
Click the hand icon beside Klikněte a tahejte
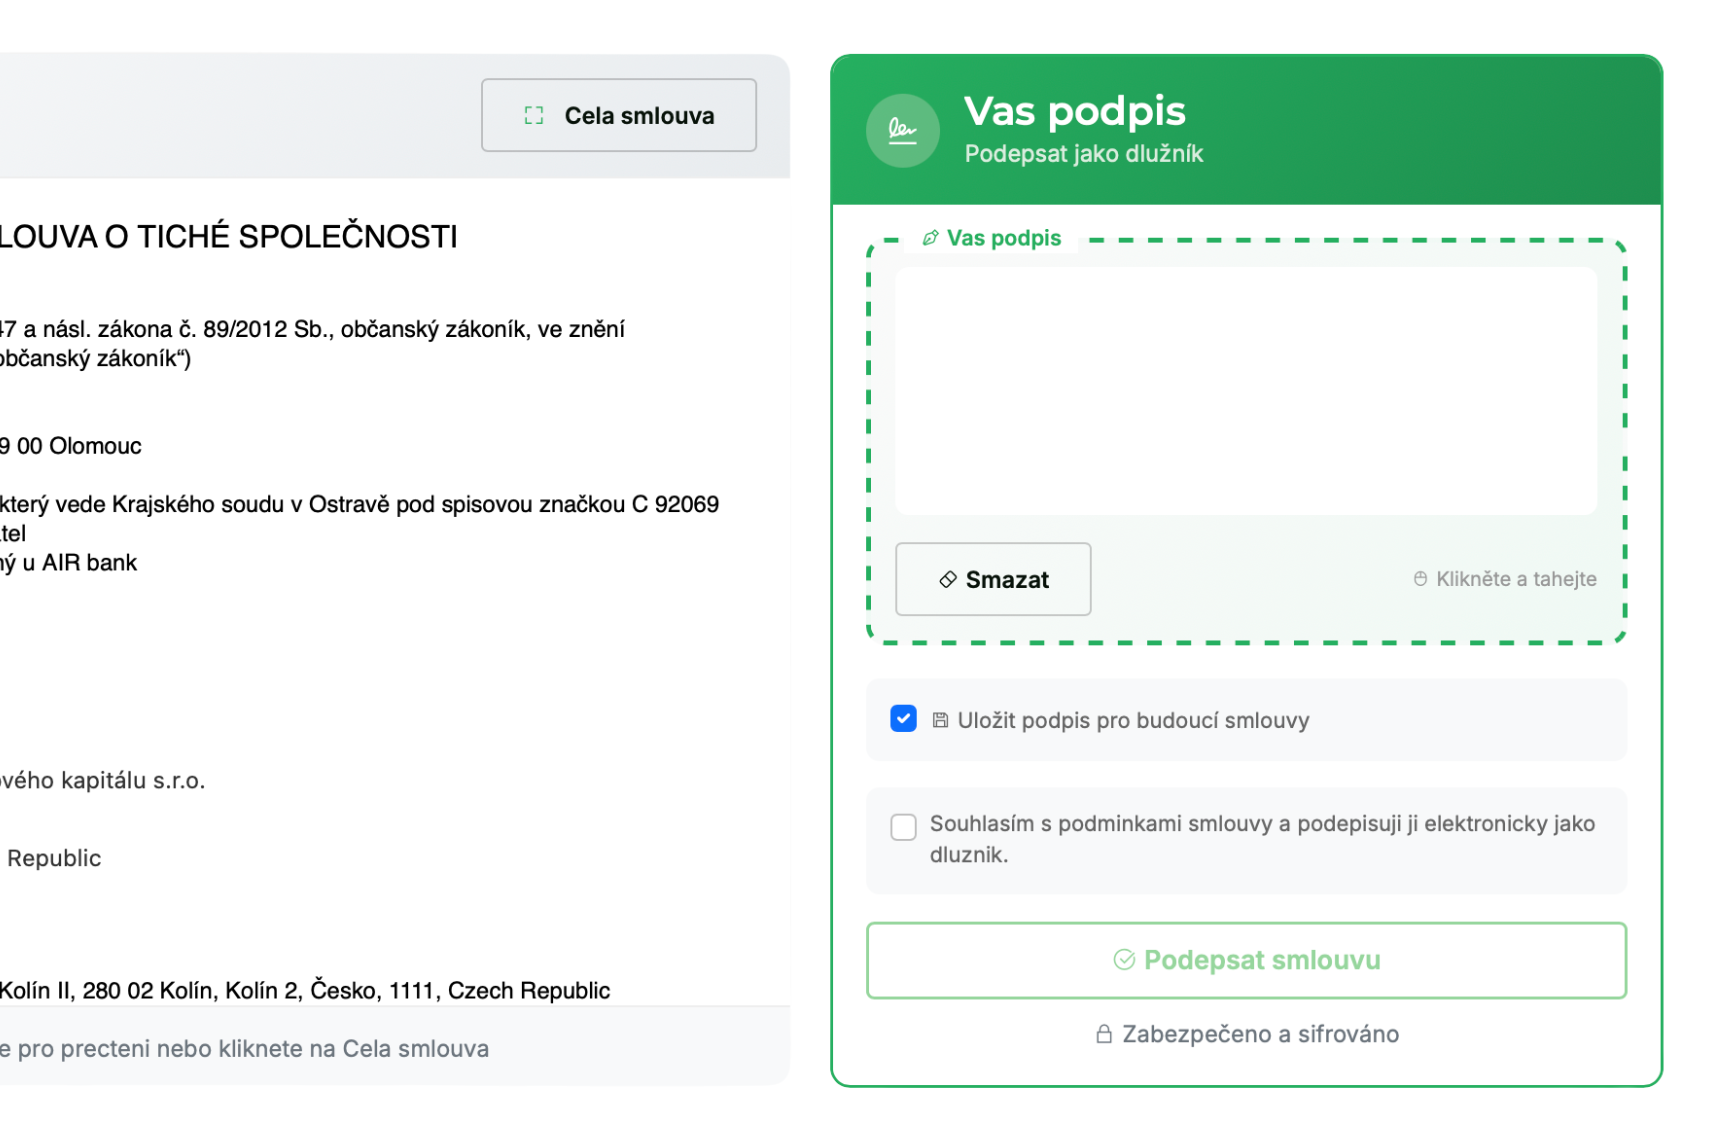point(1420,579)
